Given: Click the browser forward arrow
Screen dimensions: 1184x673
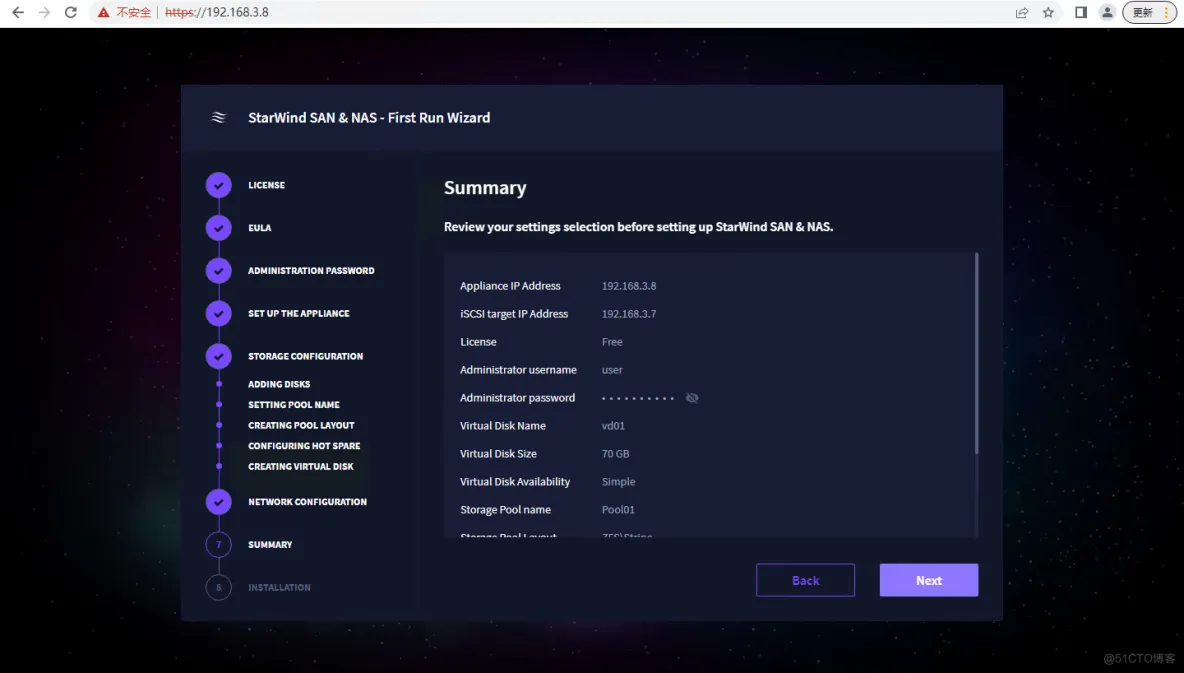Looking at the screenshot, I should (44, 12).
